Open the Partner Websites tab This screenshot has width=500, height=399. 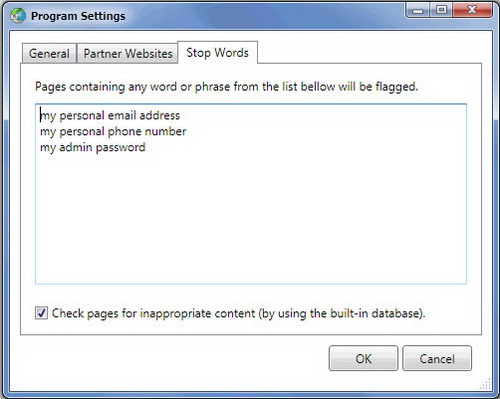coord(128,53)
